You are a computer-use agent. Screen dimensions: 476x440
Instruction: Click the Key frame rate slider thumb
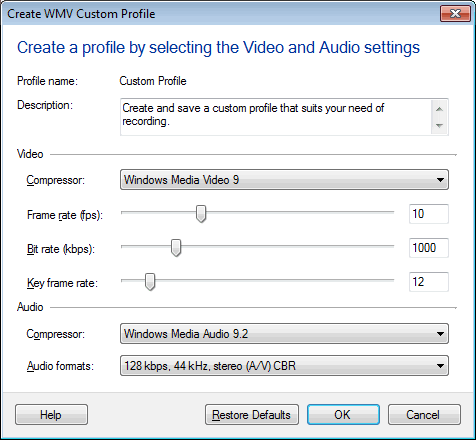click(150, 282)
